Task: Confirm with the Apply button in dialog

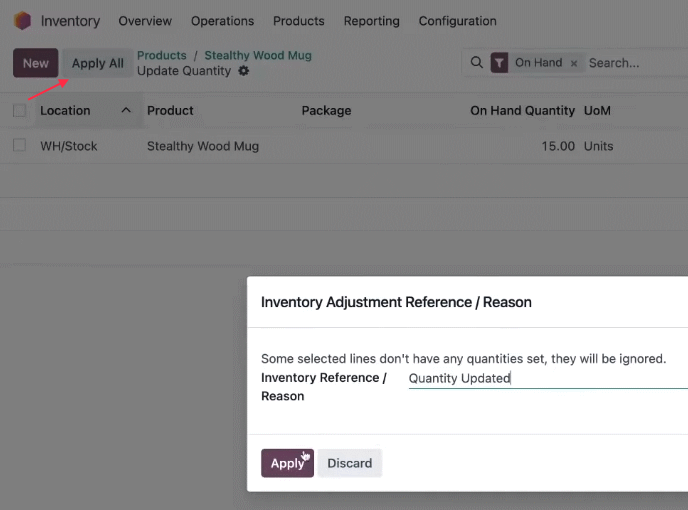Action: (287, 463)
